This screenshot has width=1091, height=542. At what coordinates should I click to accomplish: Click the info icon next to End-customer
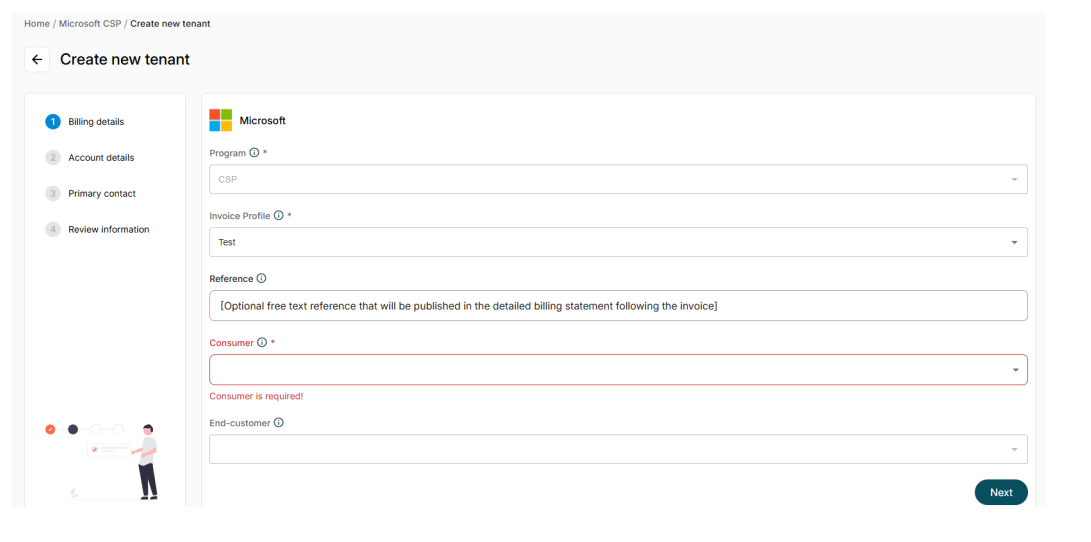278,422
